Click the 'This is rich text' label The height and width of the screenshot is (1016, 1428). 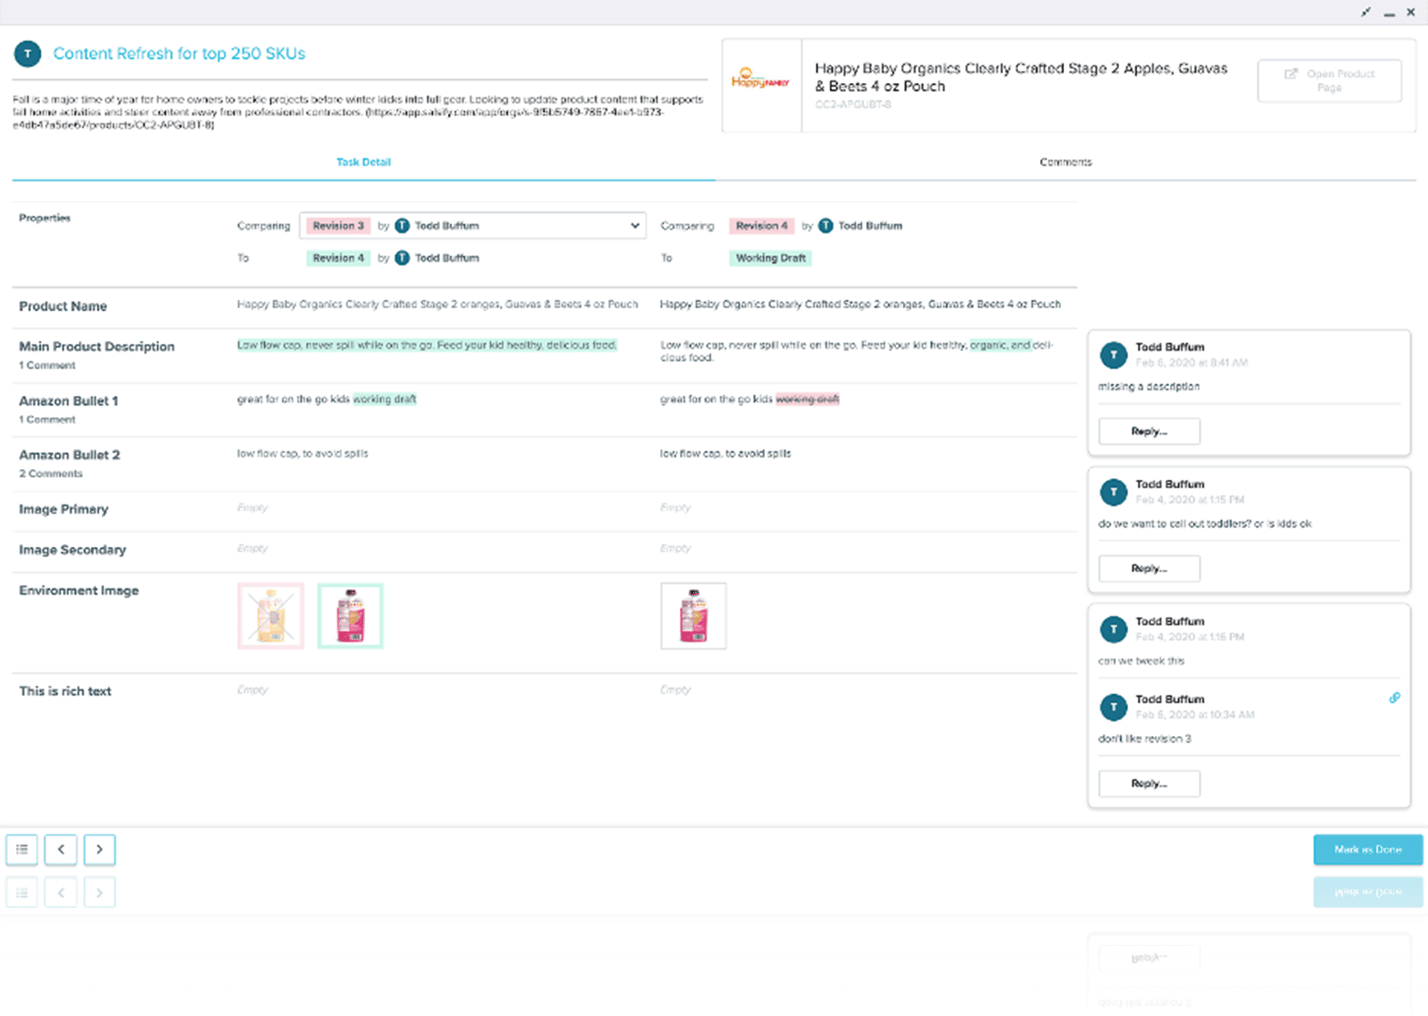point(65,691)
